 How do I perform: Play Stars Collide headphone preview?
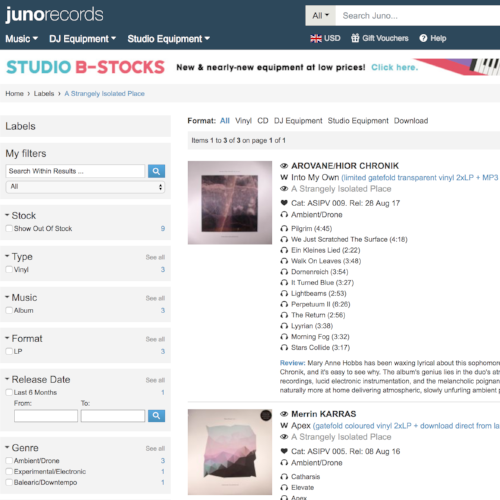click(x=284, y=348)
